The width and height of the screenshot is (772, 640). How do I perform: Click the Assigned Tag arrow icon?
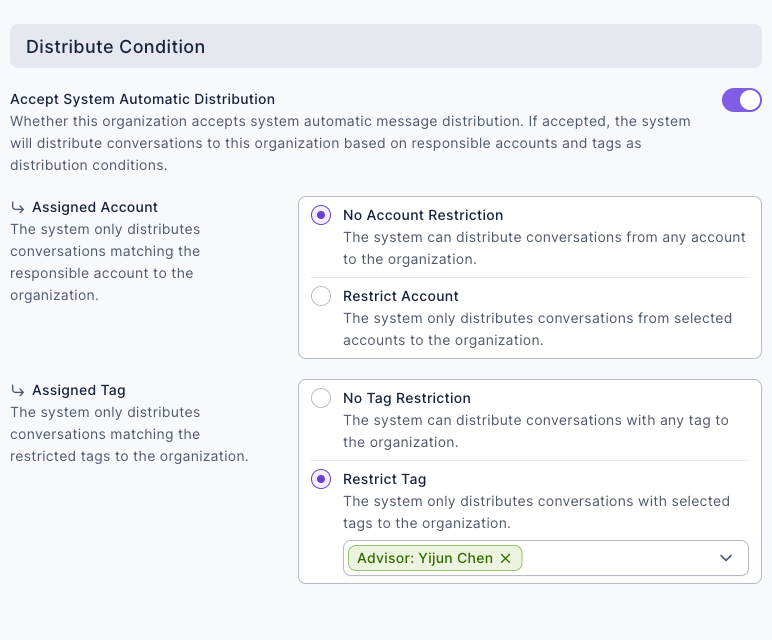tap(18, 391)
